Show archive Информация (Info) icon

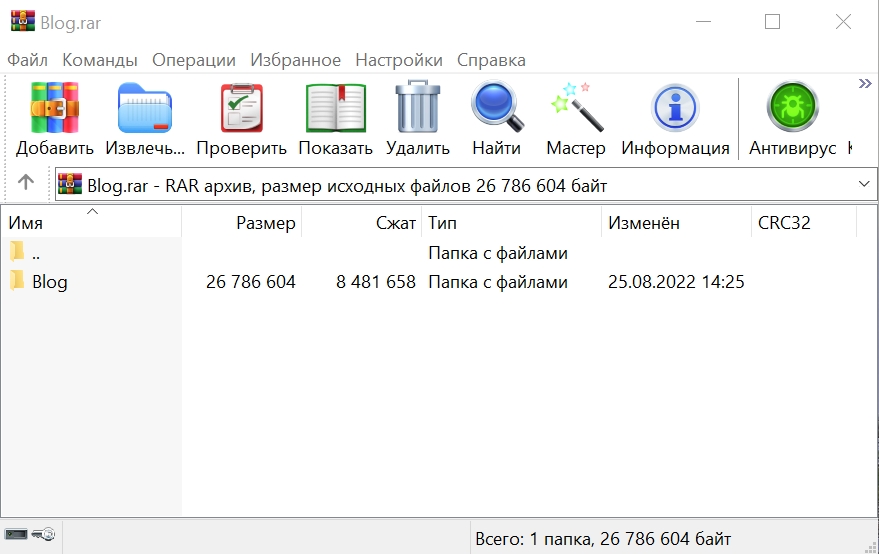tap(675, 108)
